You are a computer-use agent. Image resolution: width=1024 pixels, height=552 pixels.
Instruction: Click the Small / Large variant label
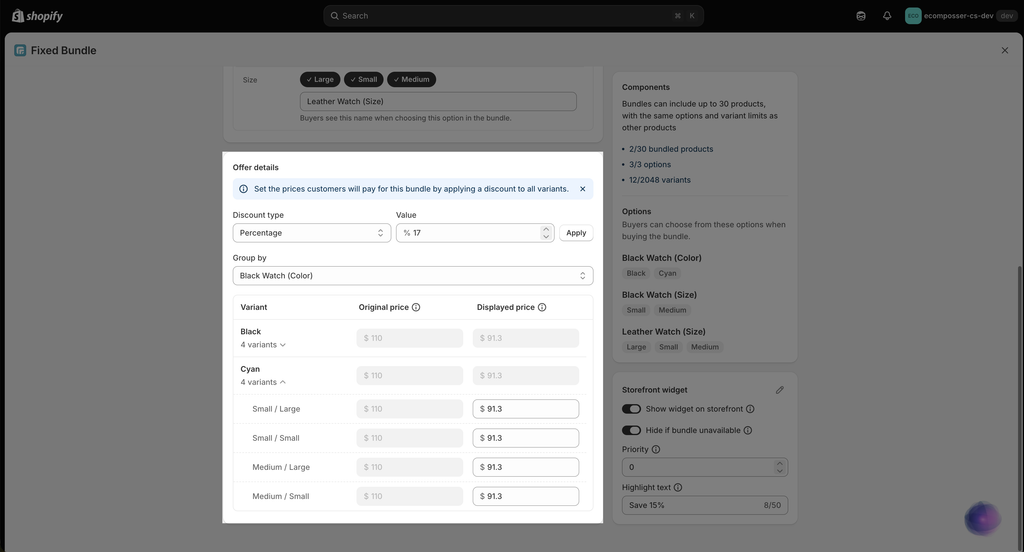[x=276, y=409]
